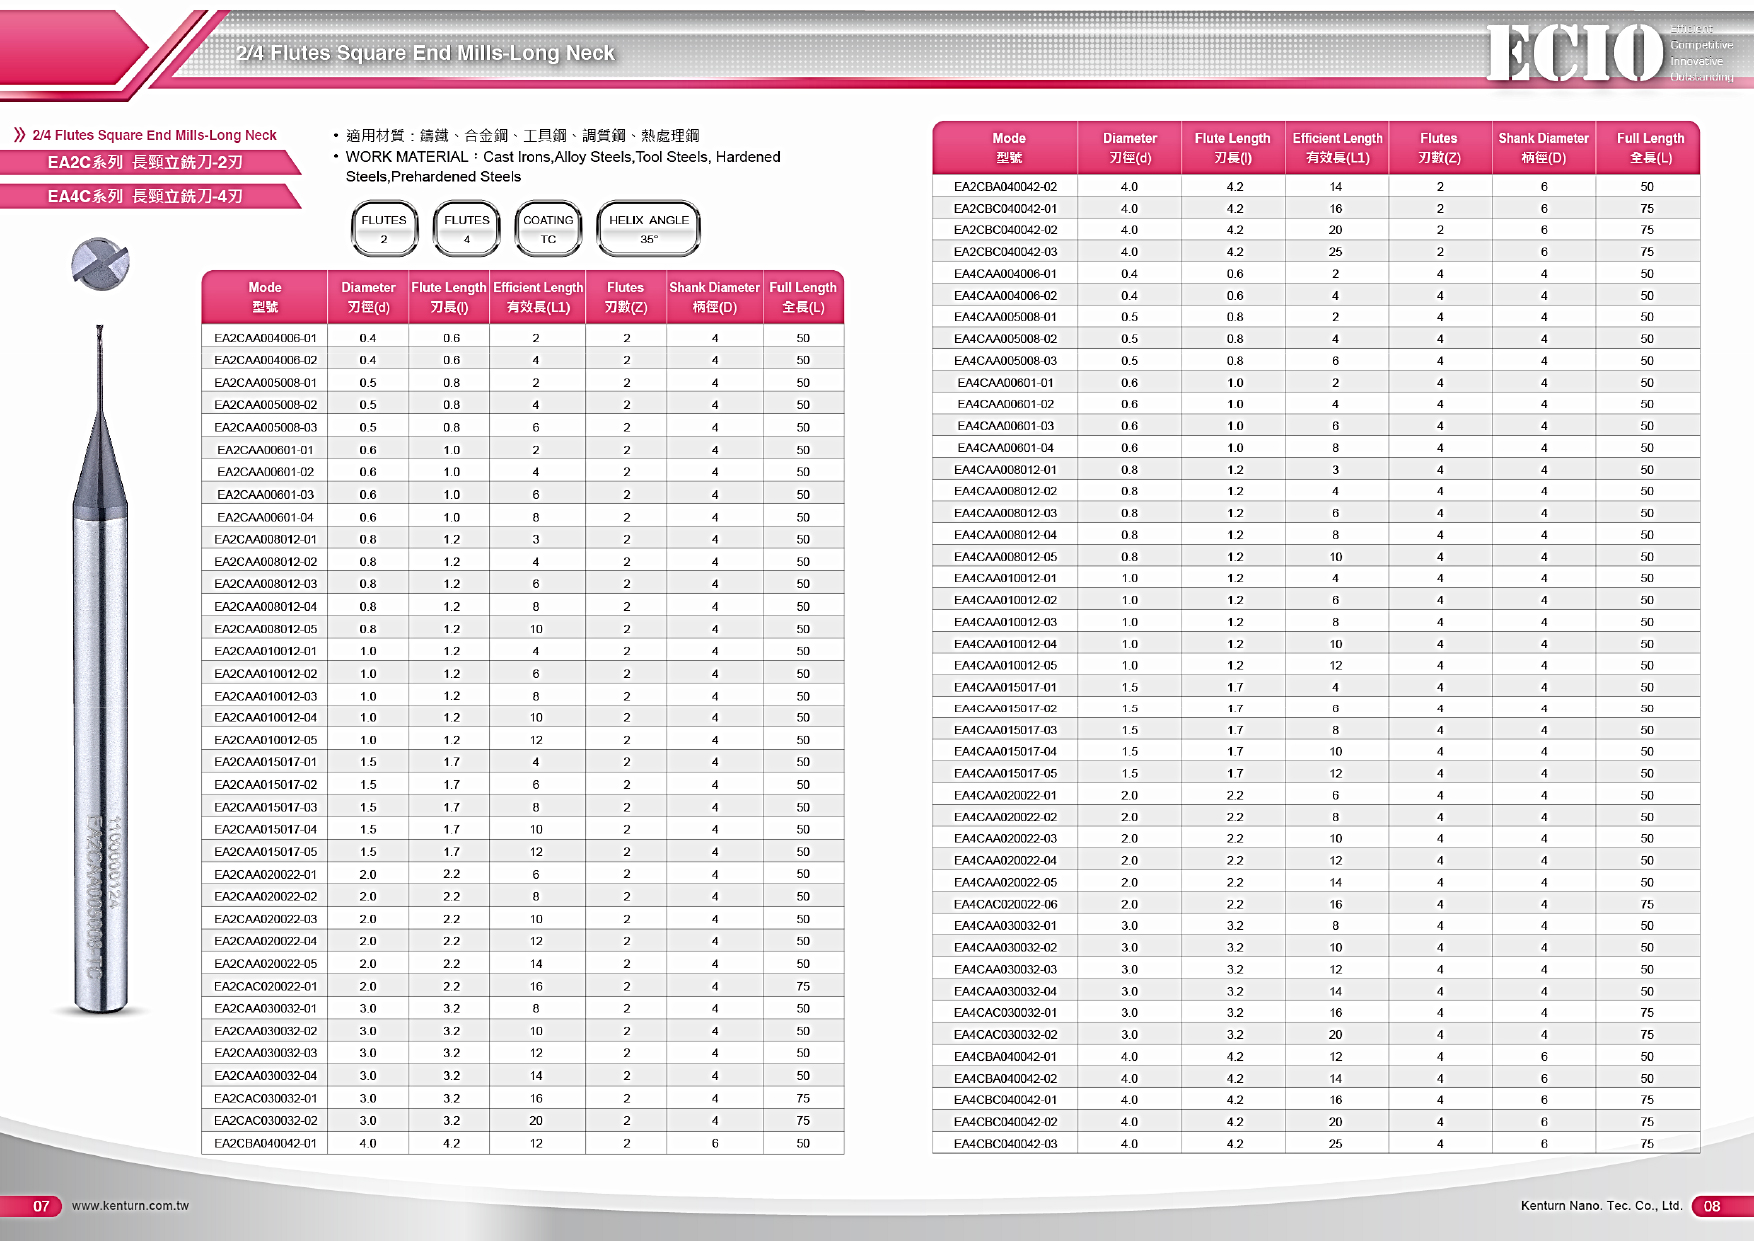Select the COATING TC badge
1754x1241 pixels.
(x=548, y=229)
